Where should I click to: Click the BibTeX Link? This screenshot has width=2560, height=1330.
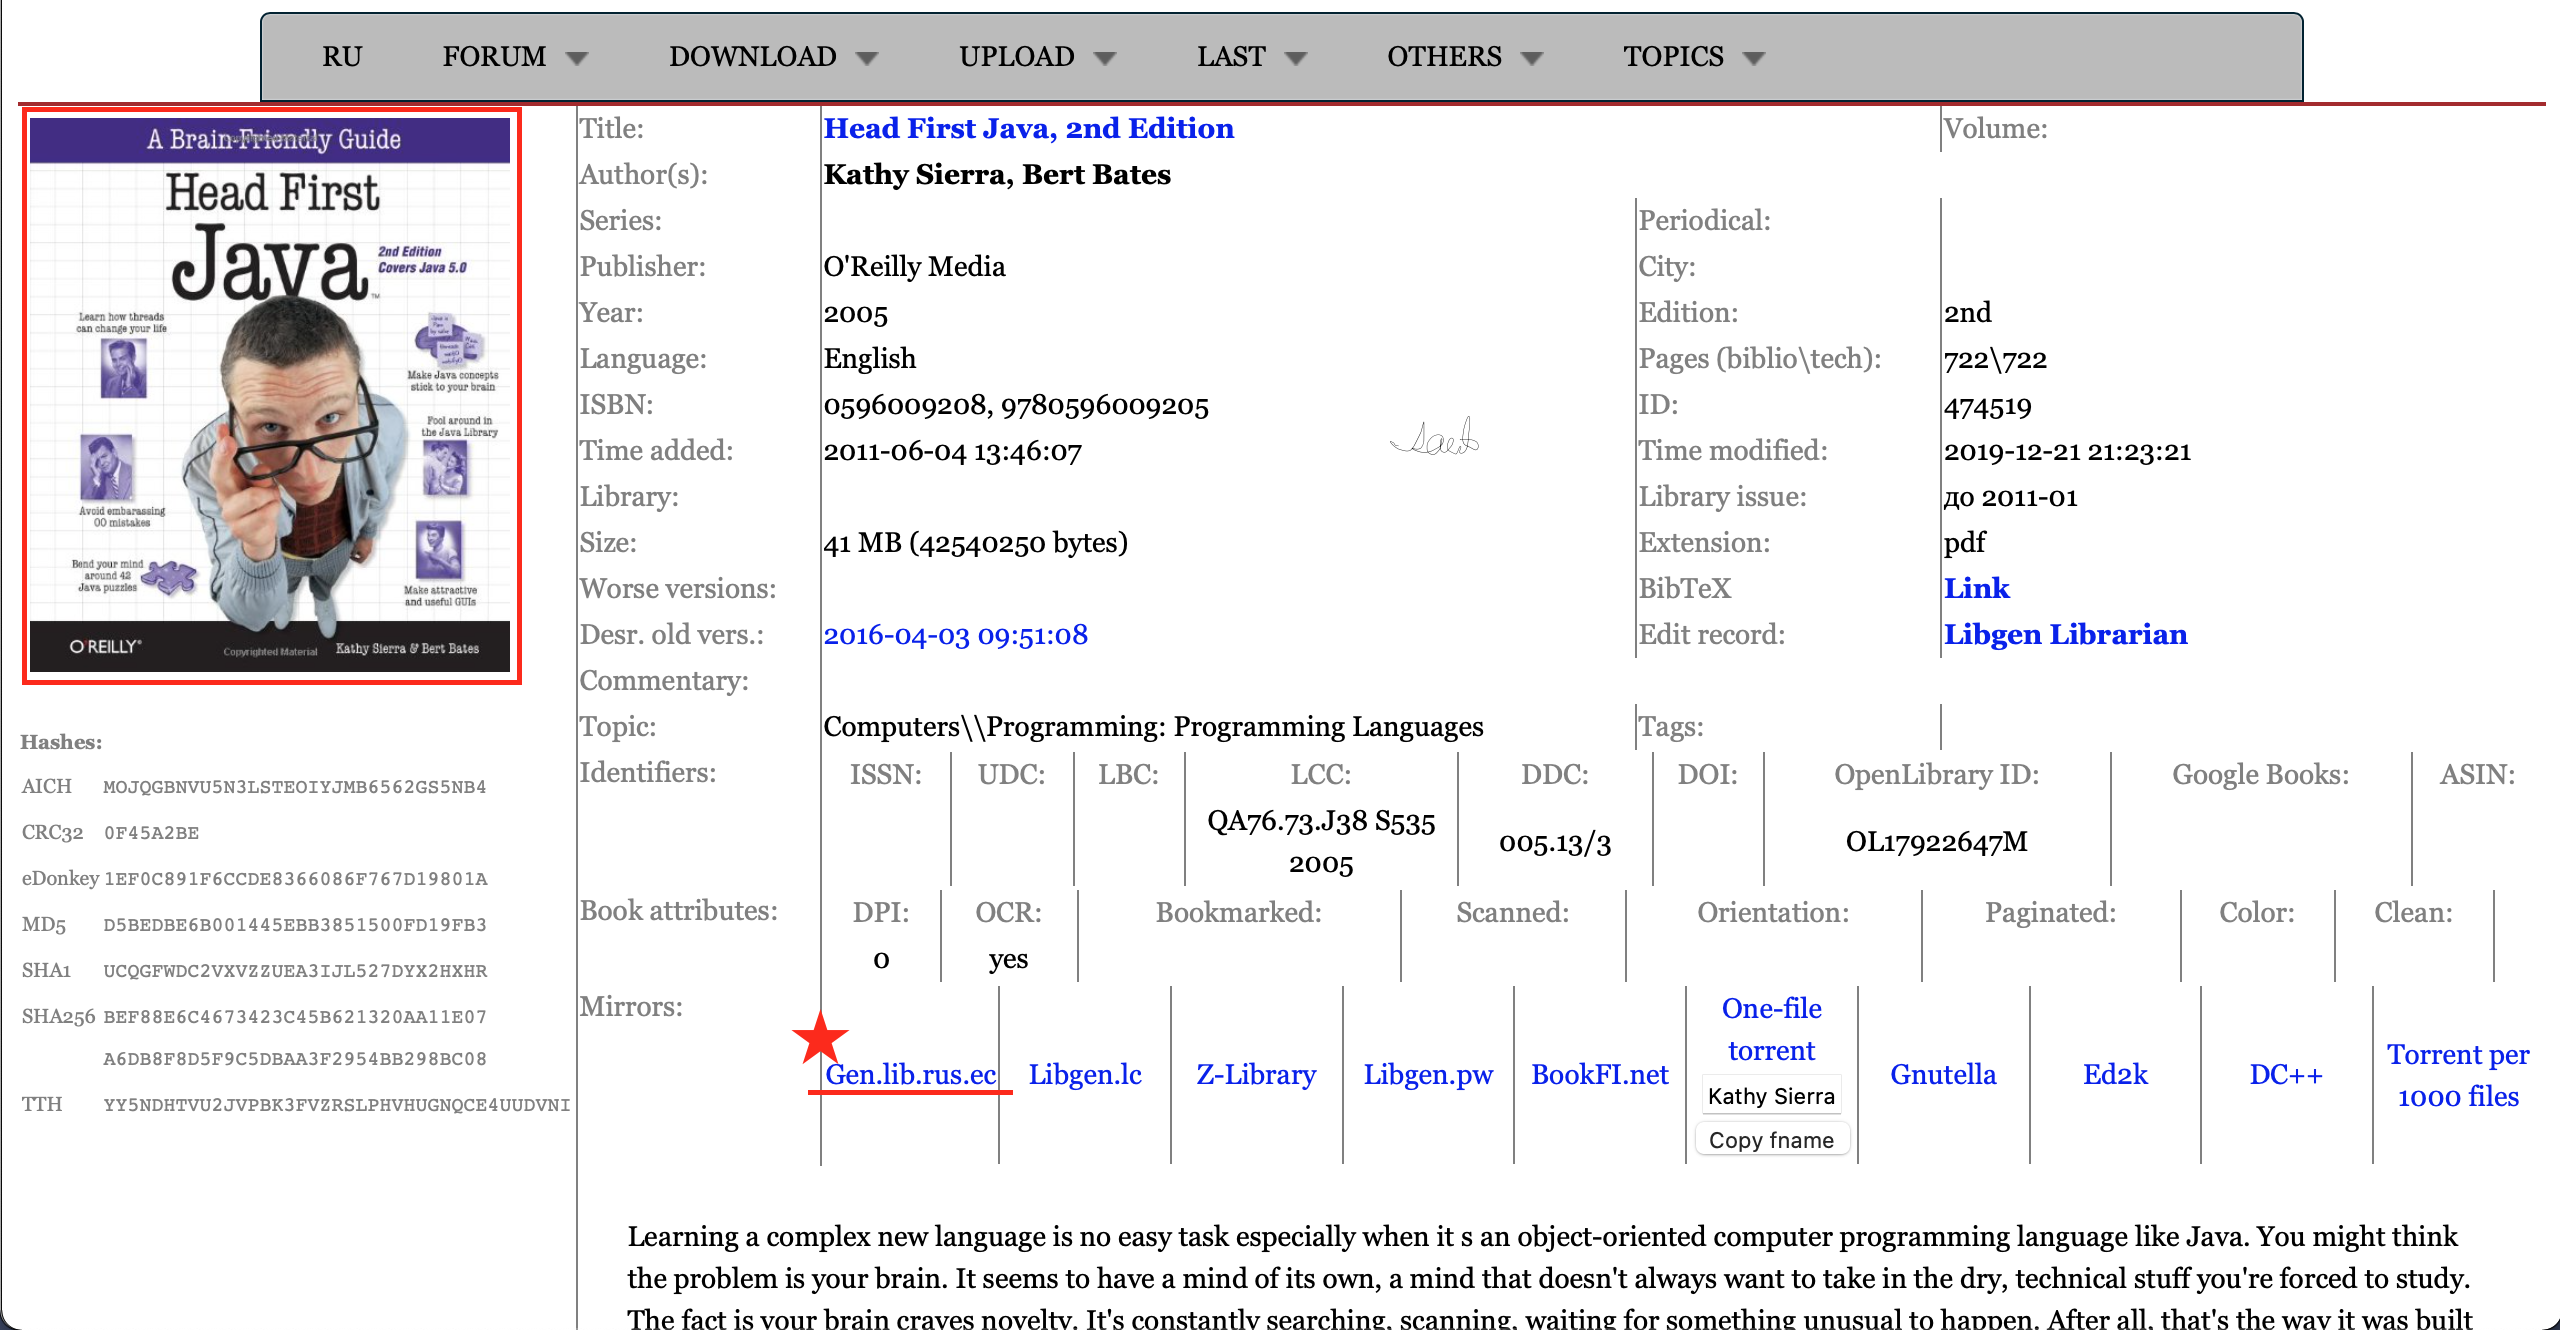1976,588
